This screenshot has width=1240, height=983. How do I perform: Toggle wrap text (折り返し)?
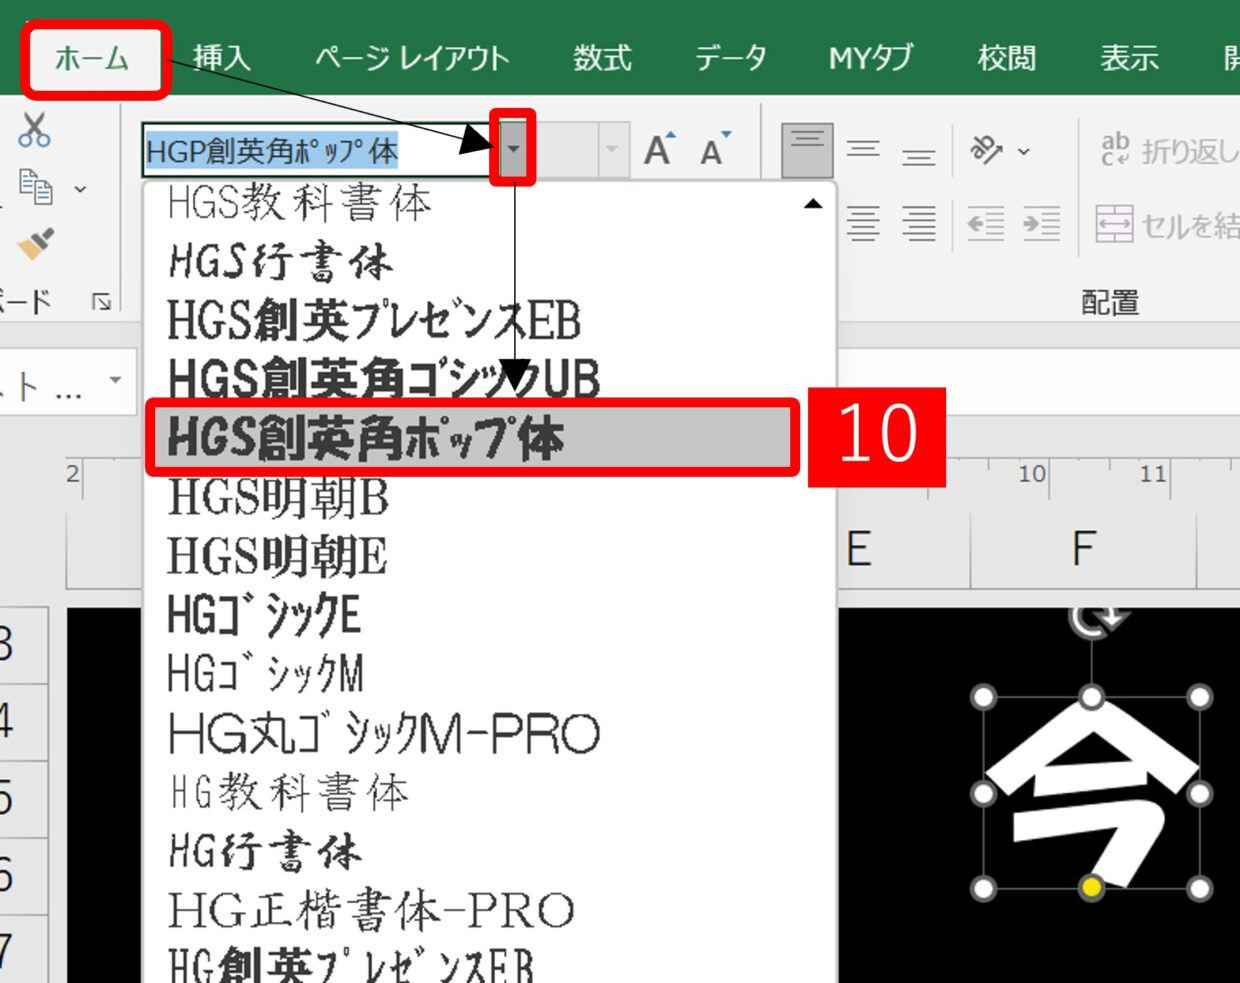tap(1168, 150)
